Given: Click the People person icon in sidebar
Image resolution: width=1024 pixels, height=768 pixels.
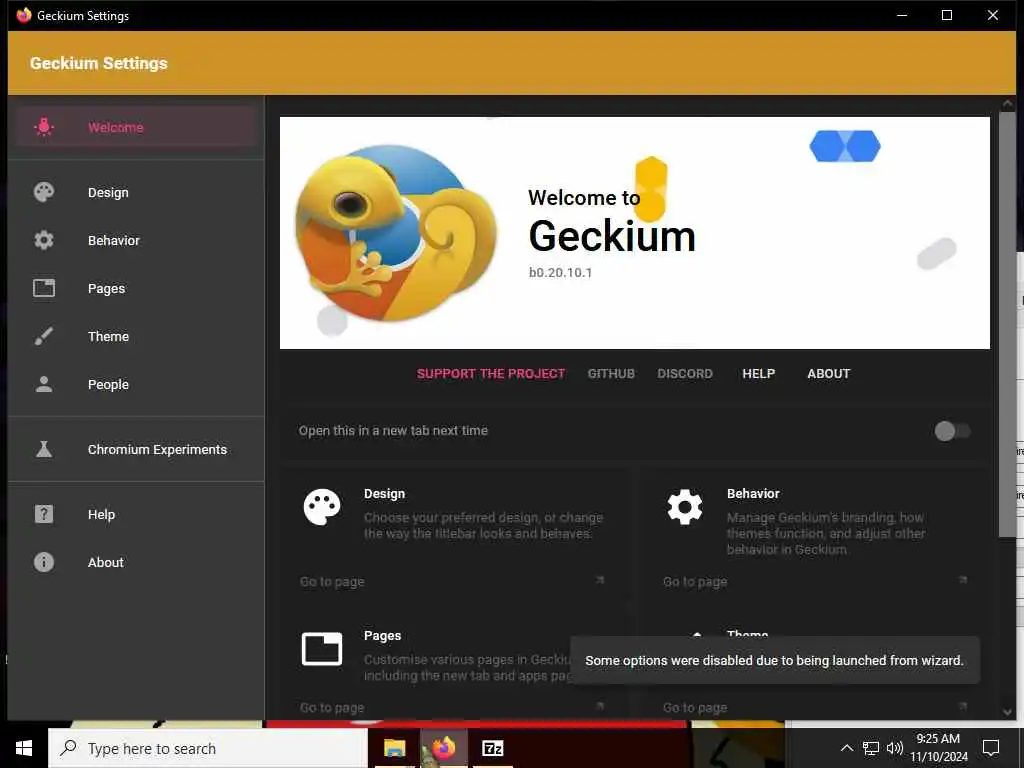Looking at the screenshot, I should click(44, 384).
